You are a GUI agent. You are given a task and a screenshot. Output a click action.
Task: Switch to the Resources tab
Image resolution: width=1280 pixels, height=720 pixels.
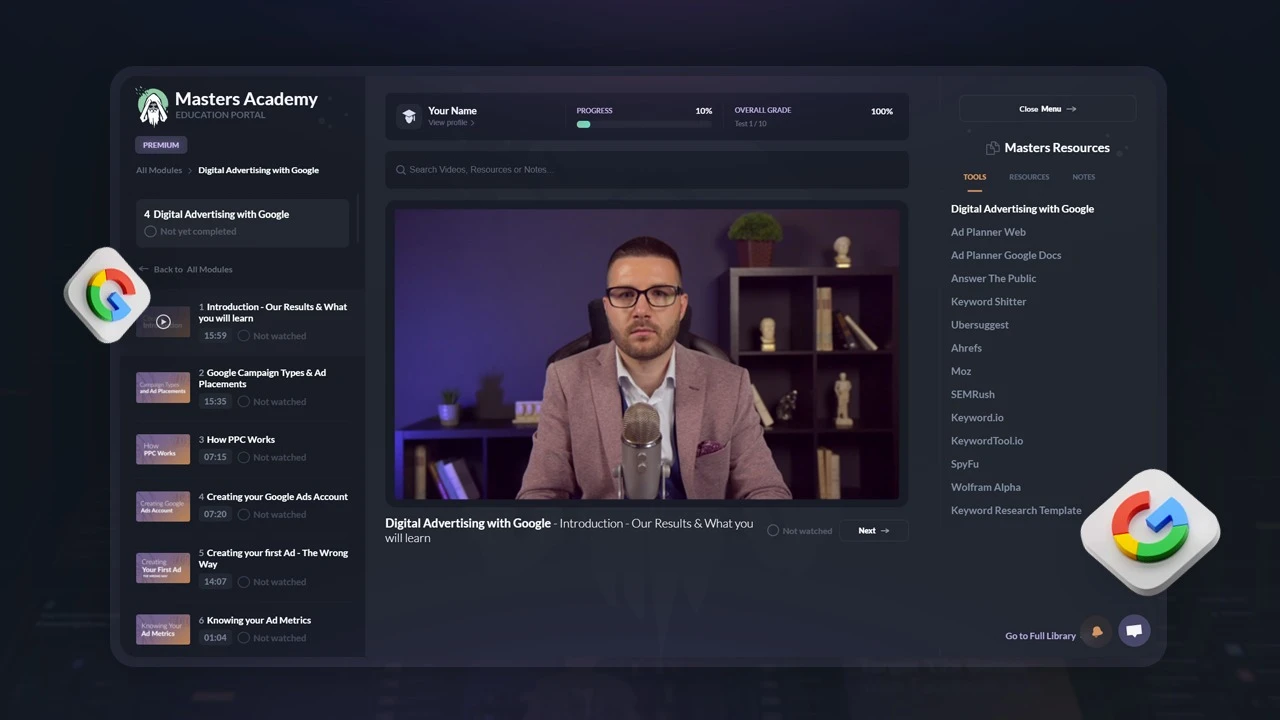click(x=1028, y=177)
